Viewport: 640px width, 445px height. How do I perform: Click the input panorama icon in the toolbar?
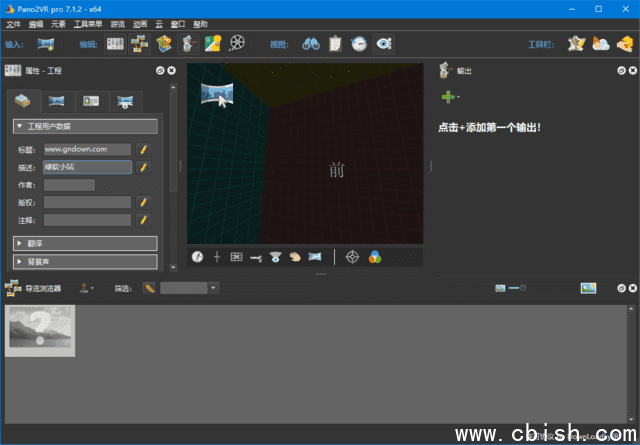pos(45,43)
